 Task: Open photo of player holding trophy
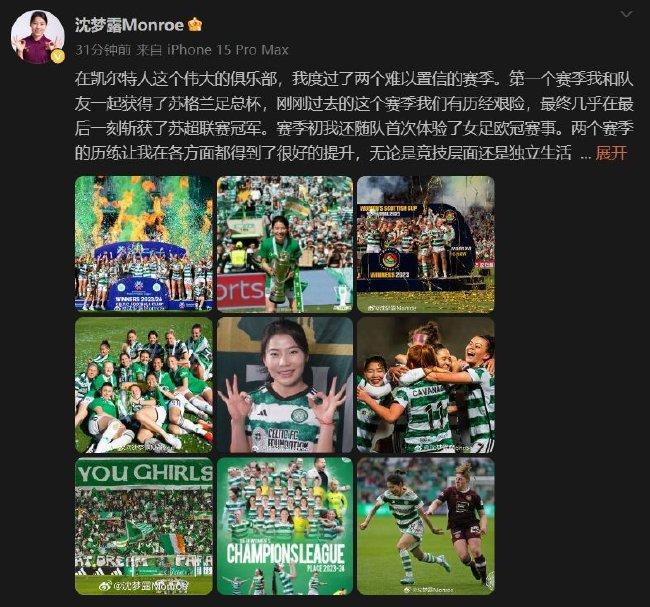pos(285,244)
